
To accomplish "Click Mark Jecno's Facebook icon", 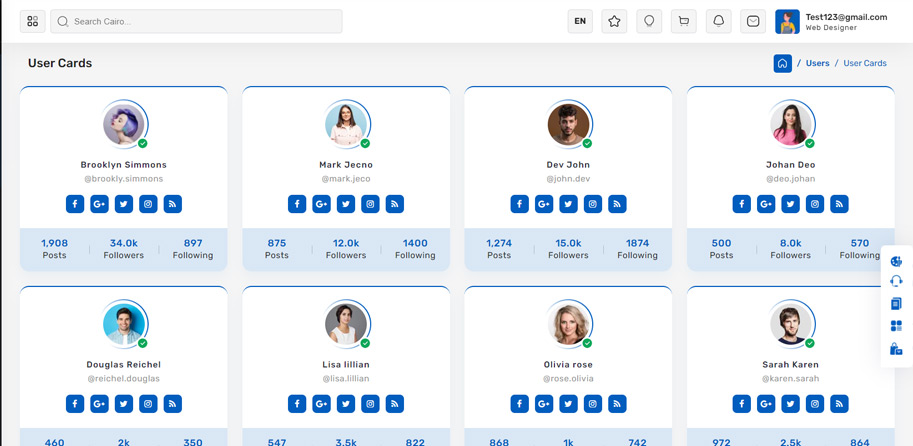I will click(297, 204).
